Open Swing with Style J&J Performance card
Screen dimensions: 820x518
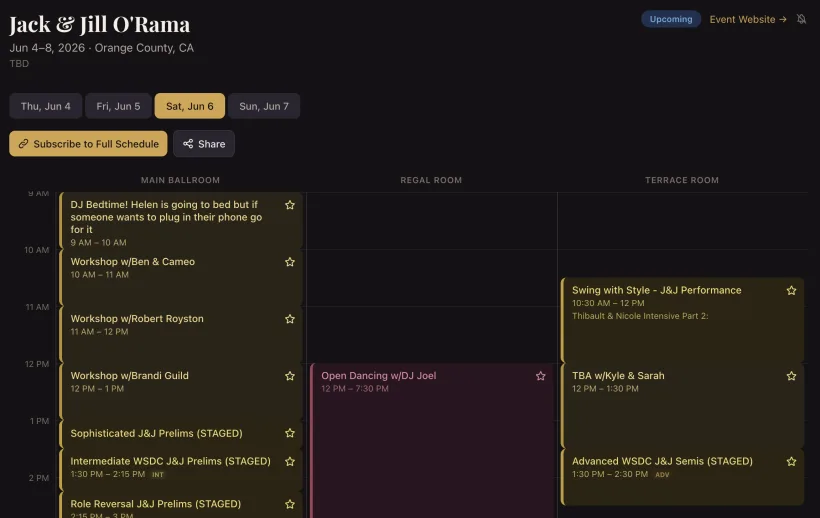(682, 320)
